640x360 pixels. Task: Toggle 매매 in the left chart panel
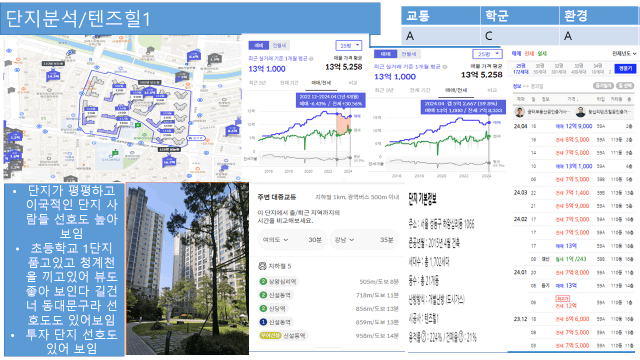tap(259, 45)
